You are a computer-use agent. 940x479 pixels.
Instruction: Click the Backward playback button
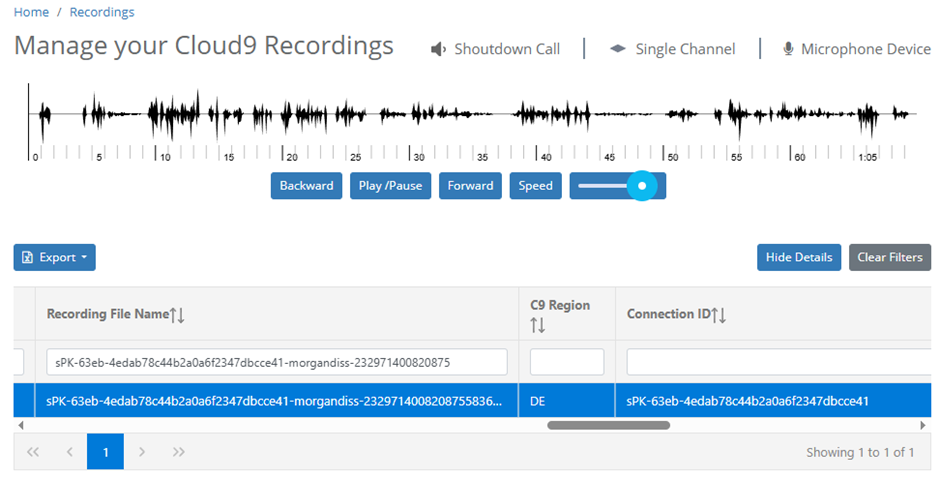pyautogui.click(x=306, y=186)
